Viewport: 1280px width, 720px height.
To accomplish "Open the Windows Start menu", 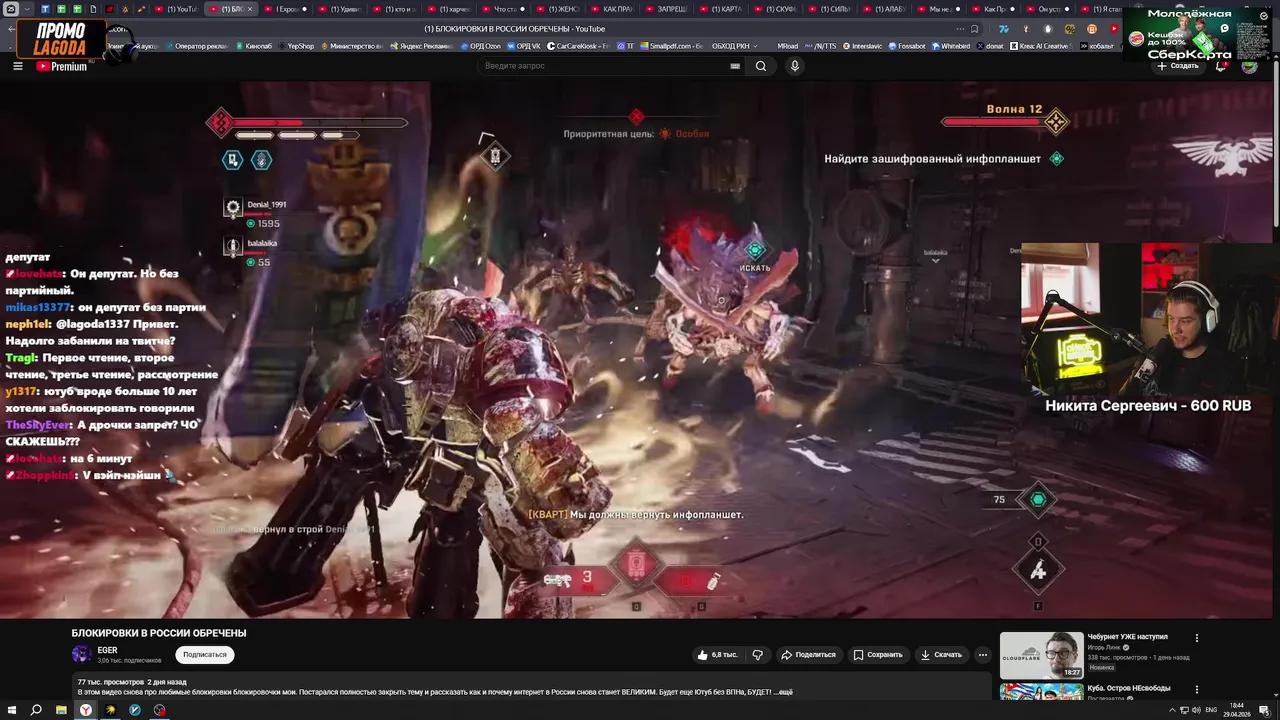I will pyautogui.click(x=11, y=710).
